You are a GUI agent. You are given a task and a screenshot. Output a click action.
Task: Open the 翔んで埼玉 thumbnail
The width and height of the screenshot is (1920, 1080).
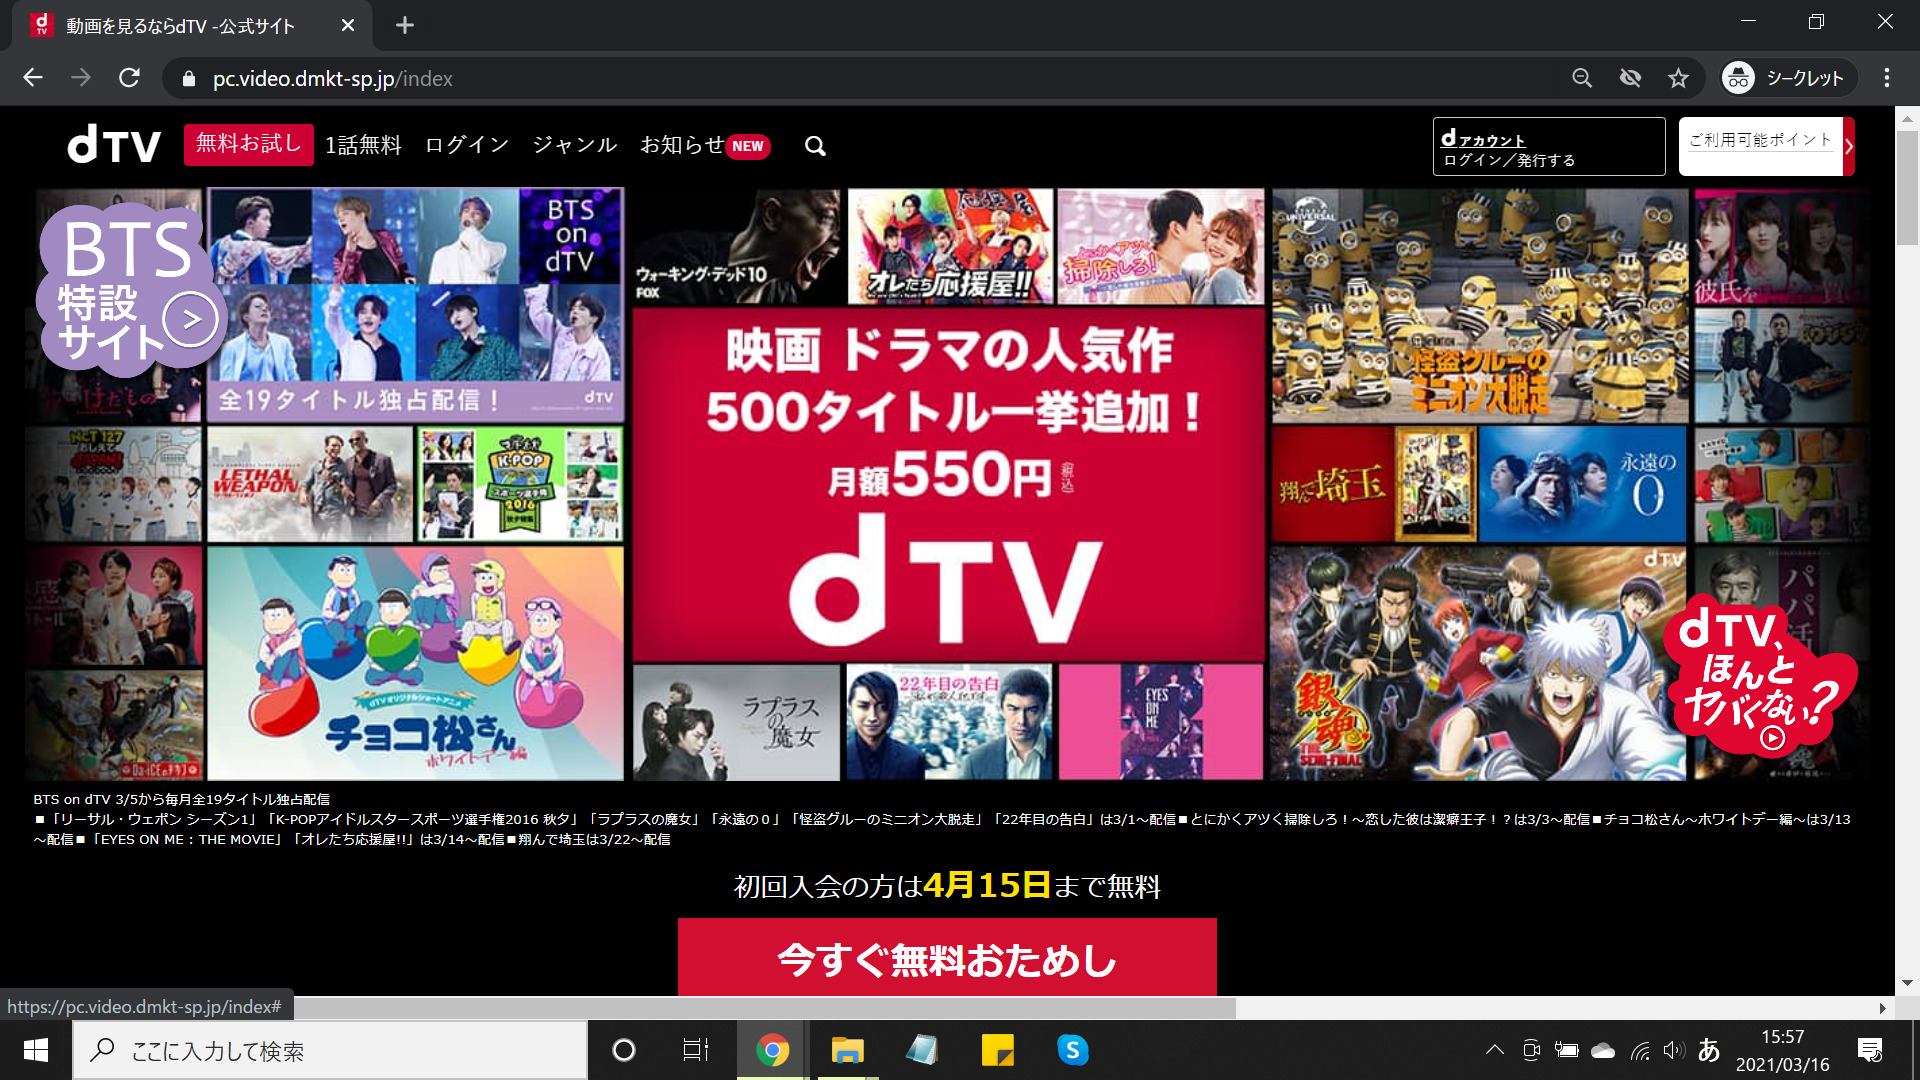[1373, 484]
